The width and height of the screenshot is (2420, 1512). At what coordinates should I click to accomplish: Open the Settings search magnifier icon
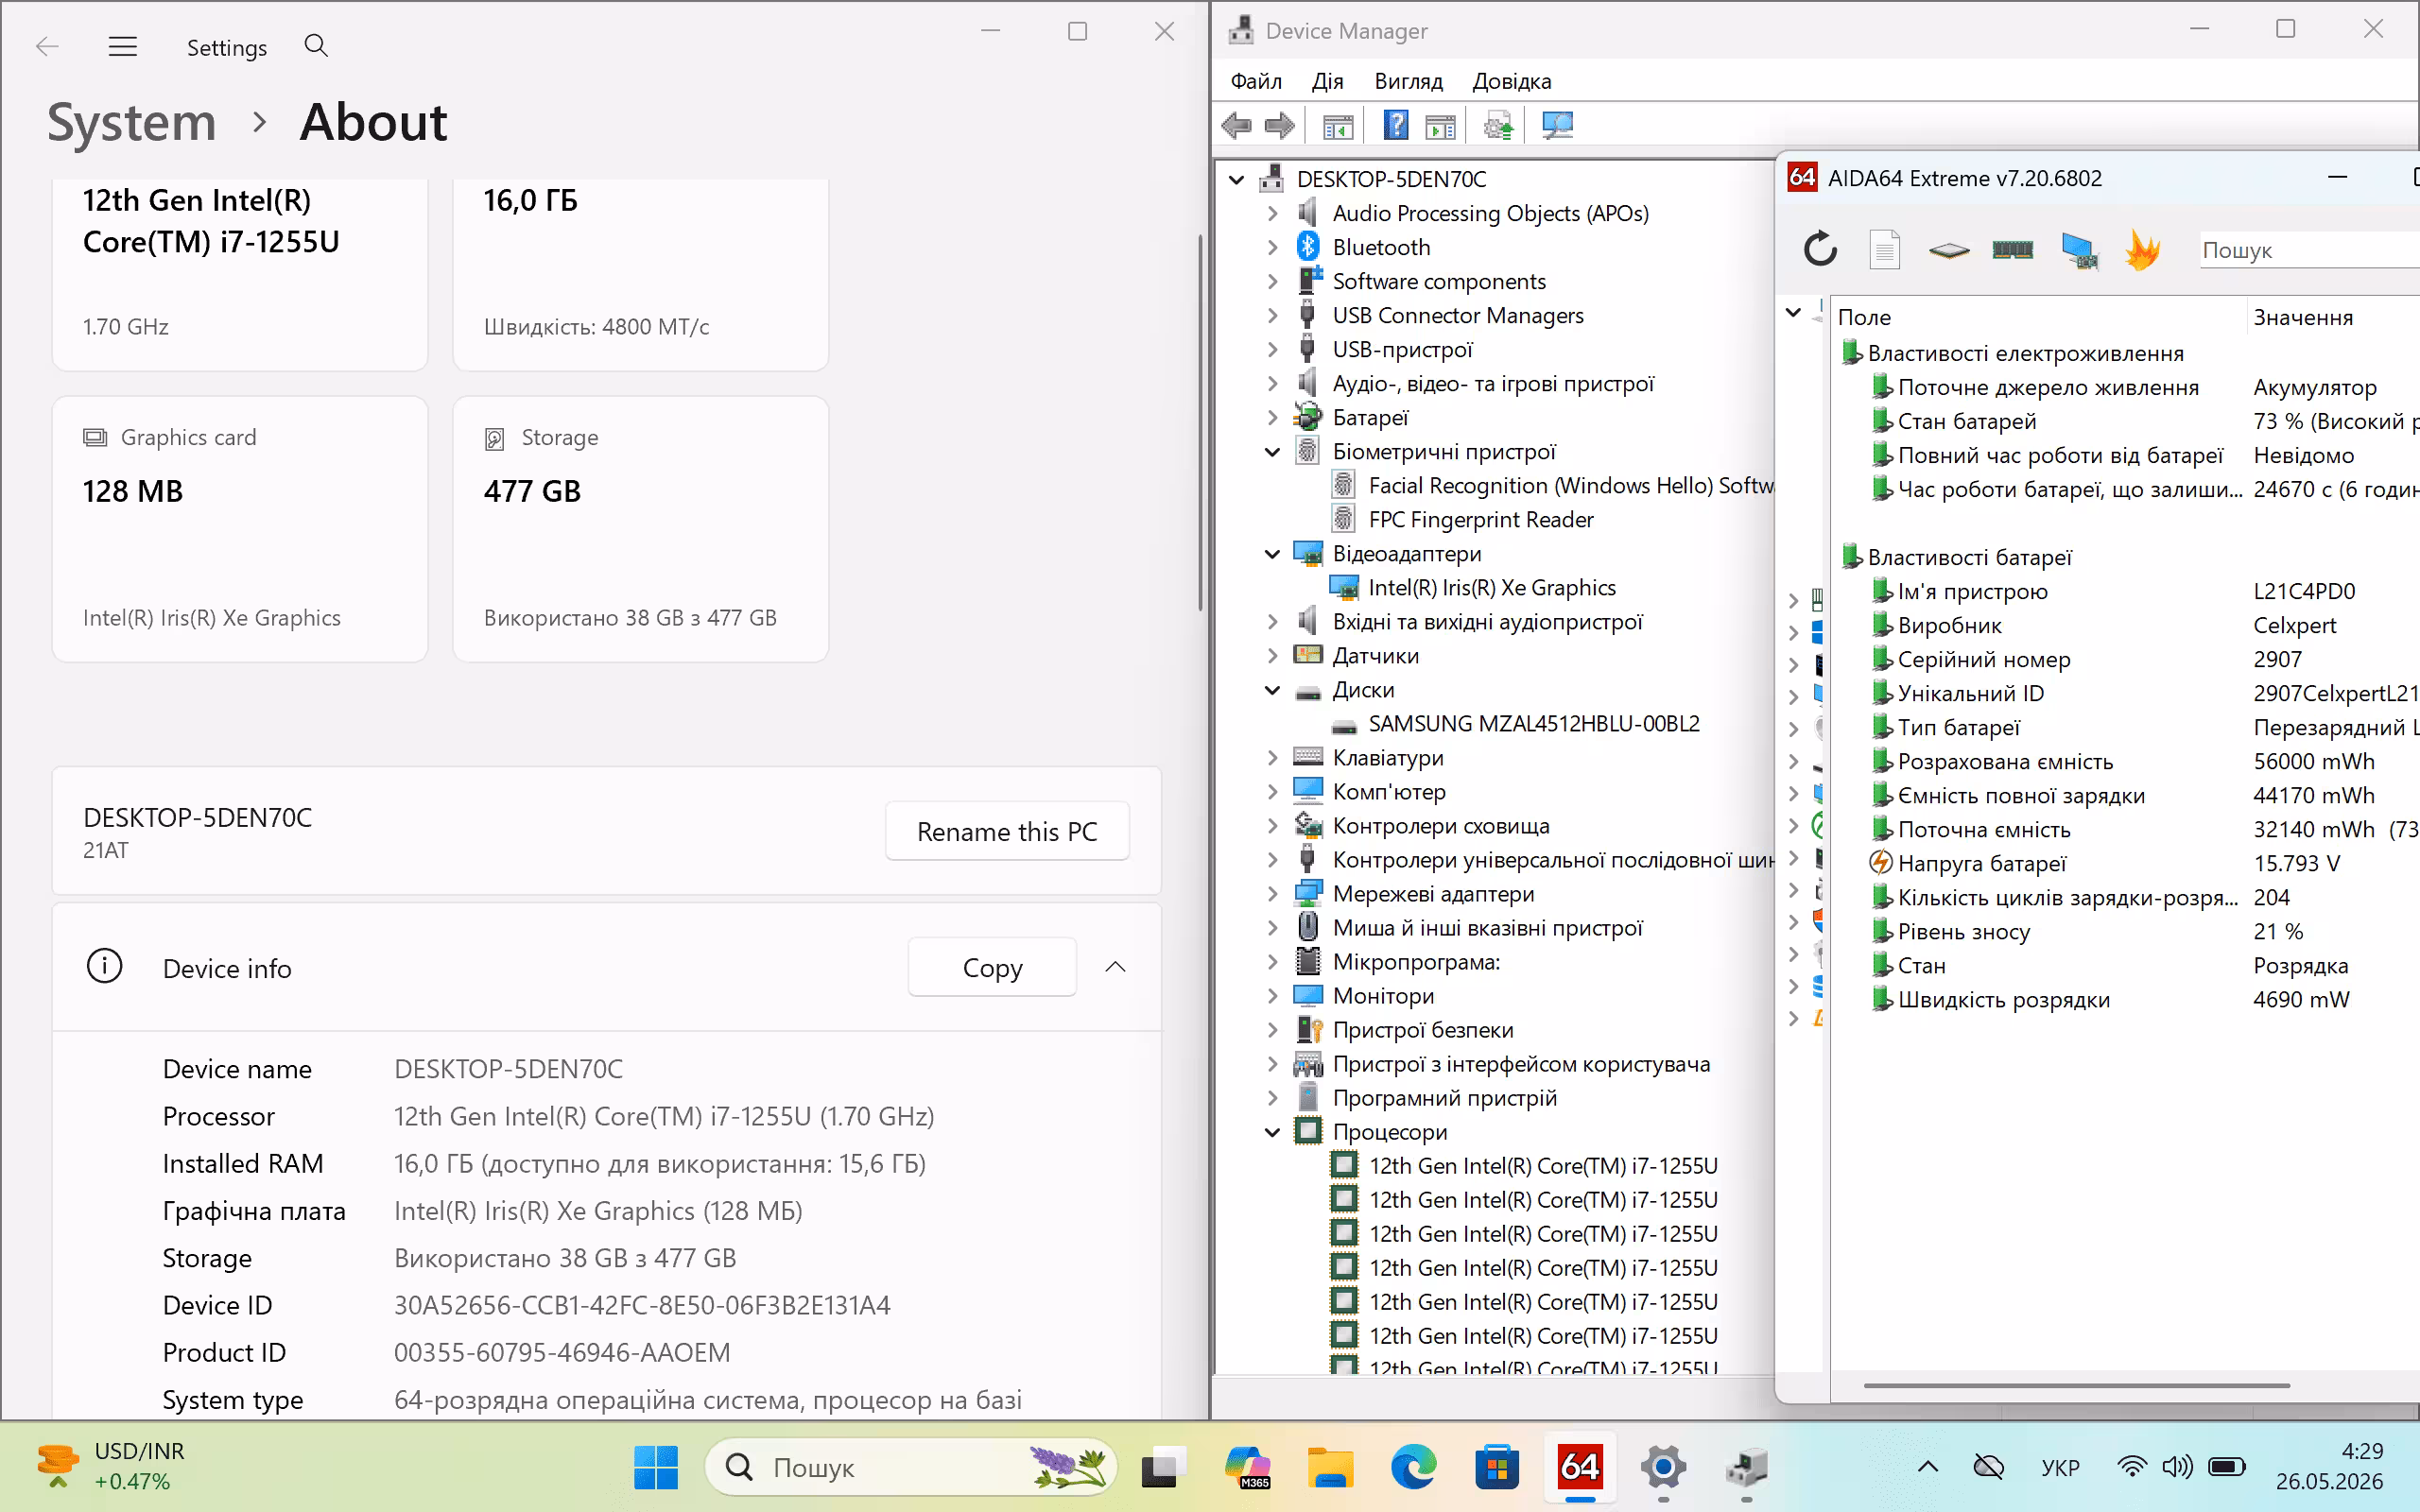(316, 46)
